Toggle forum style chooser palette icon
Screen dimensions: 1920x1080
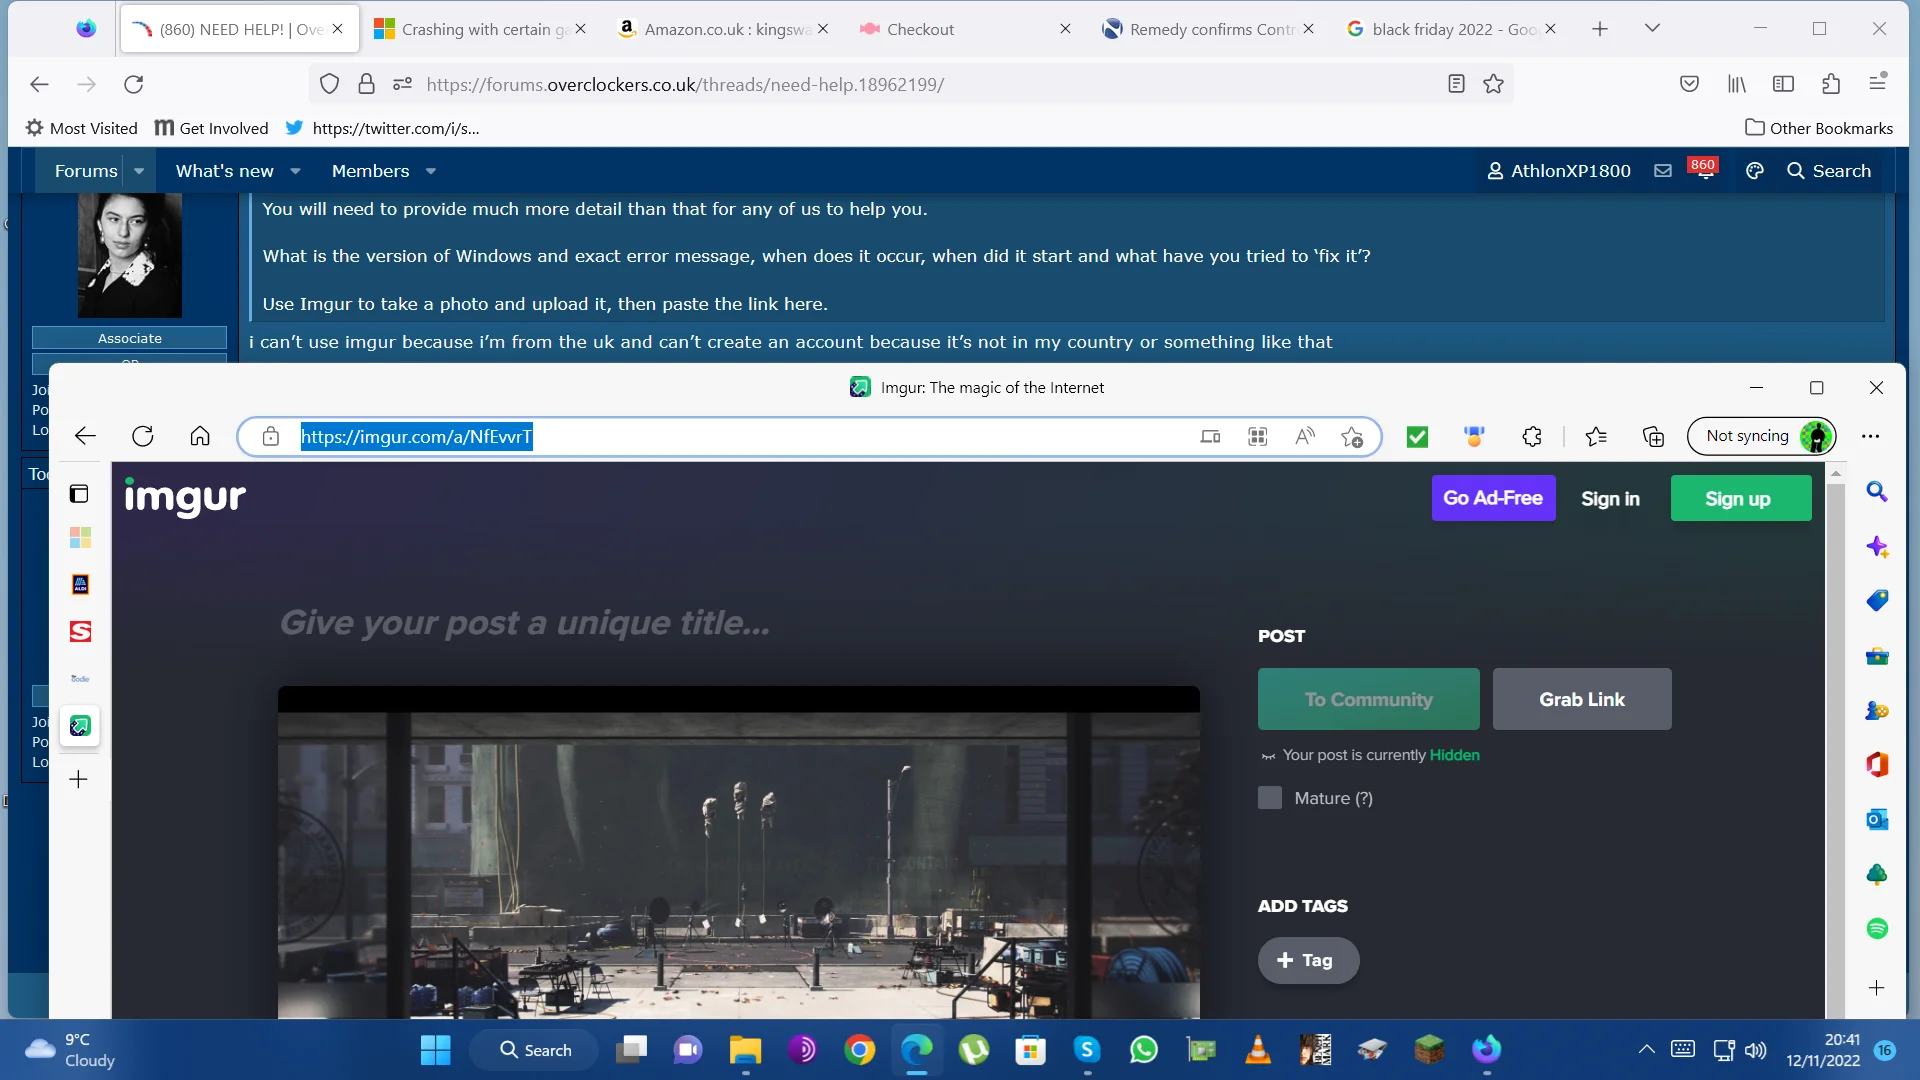point(1754,171)
